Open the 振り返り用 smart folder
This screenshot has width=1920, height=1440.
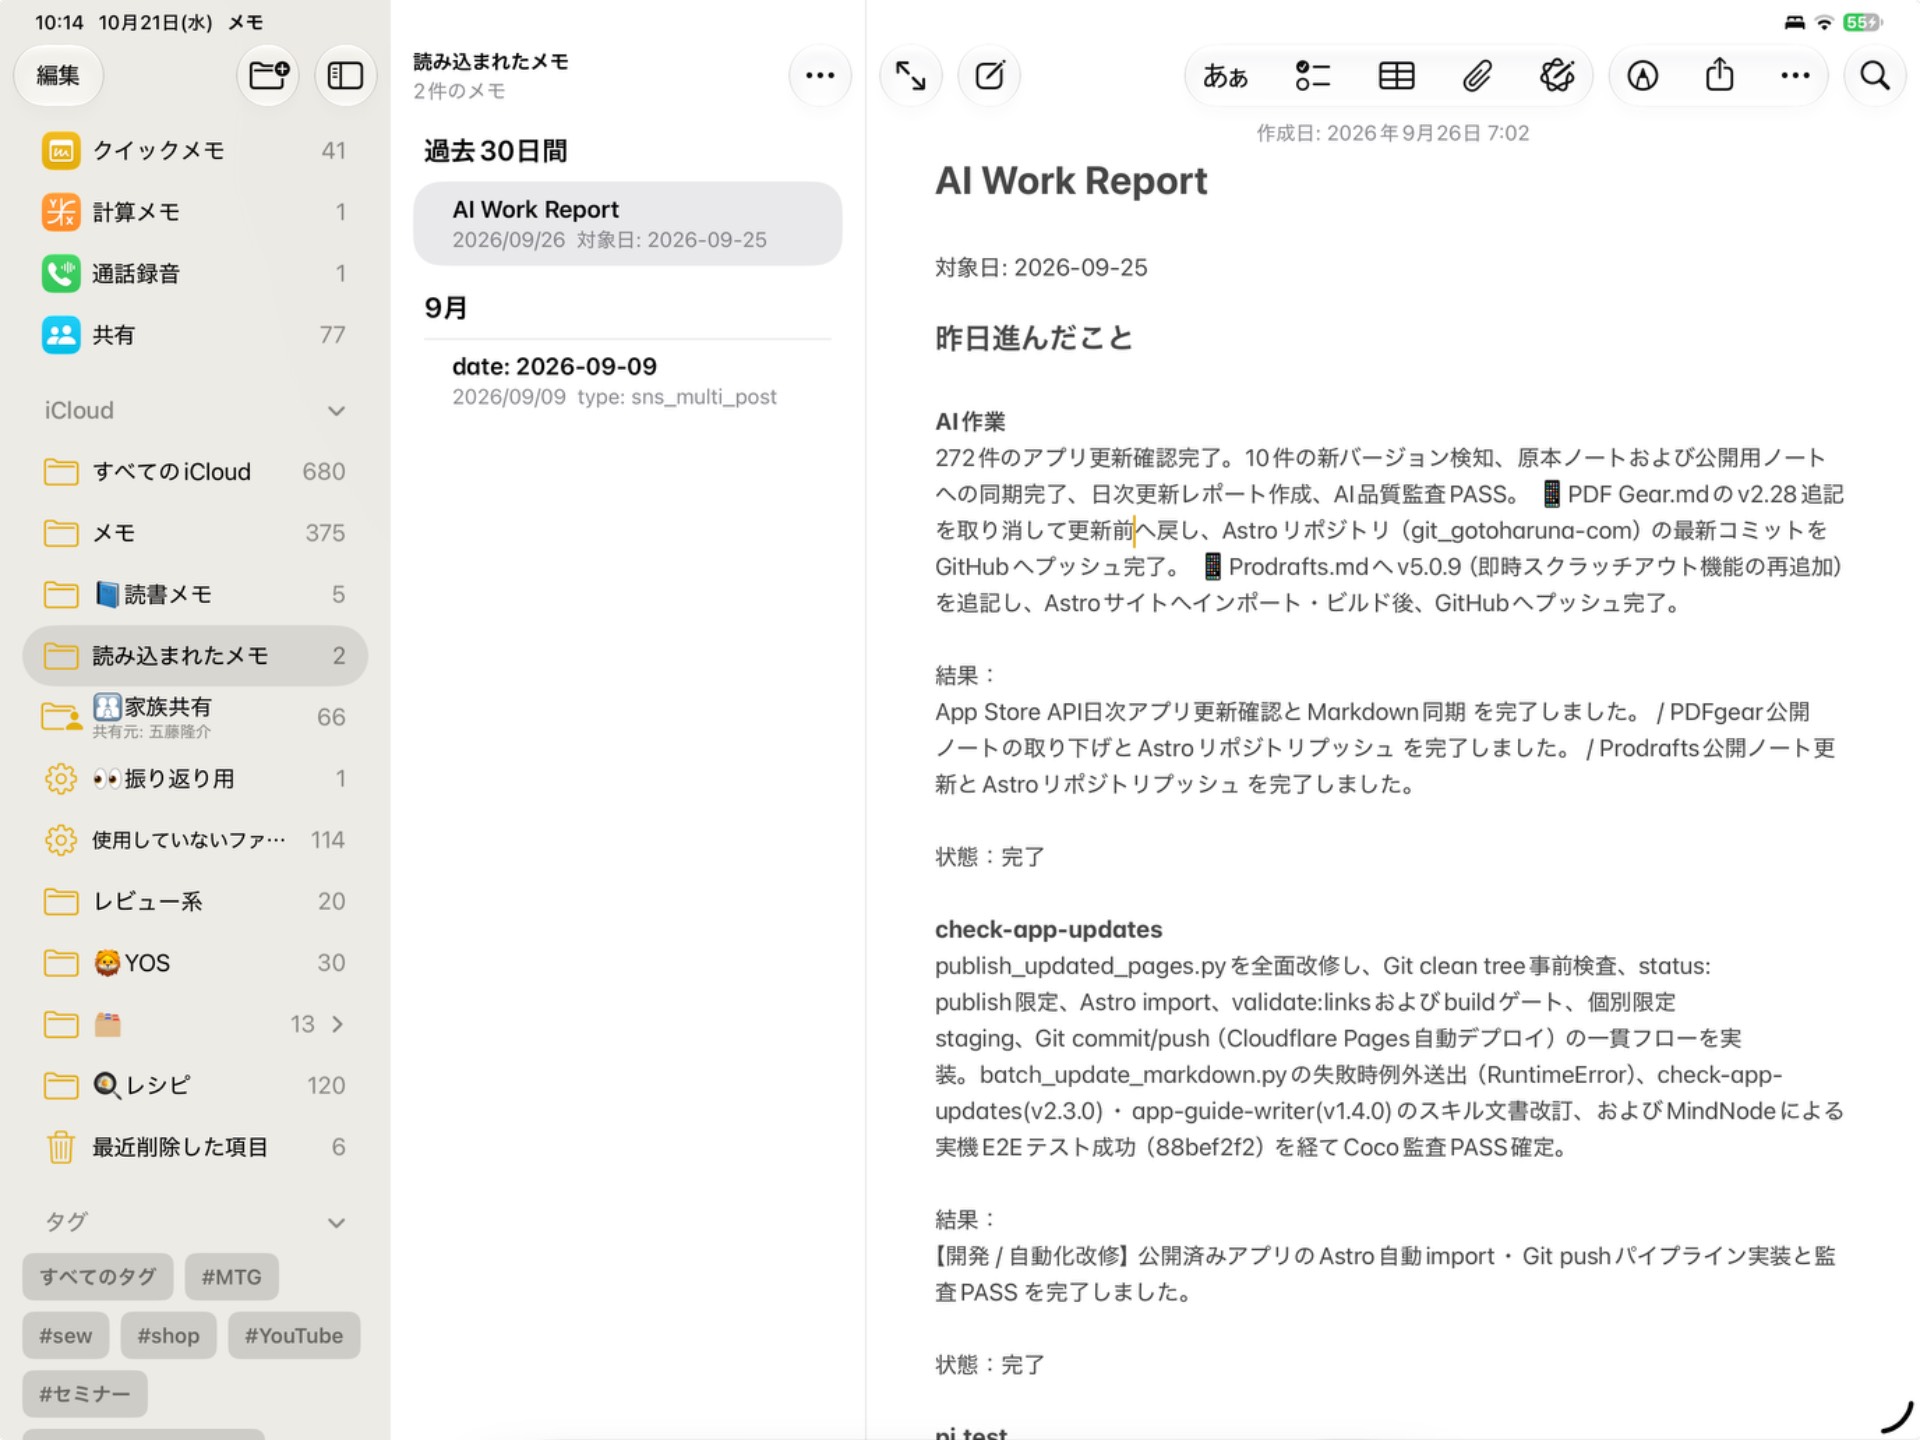pos(195,778)
